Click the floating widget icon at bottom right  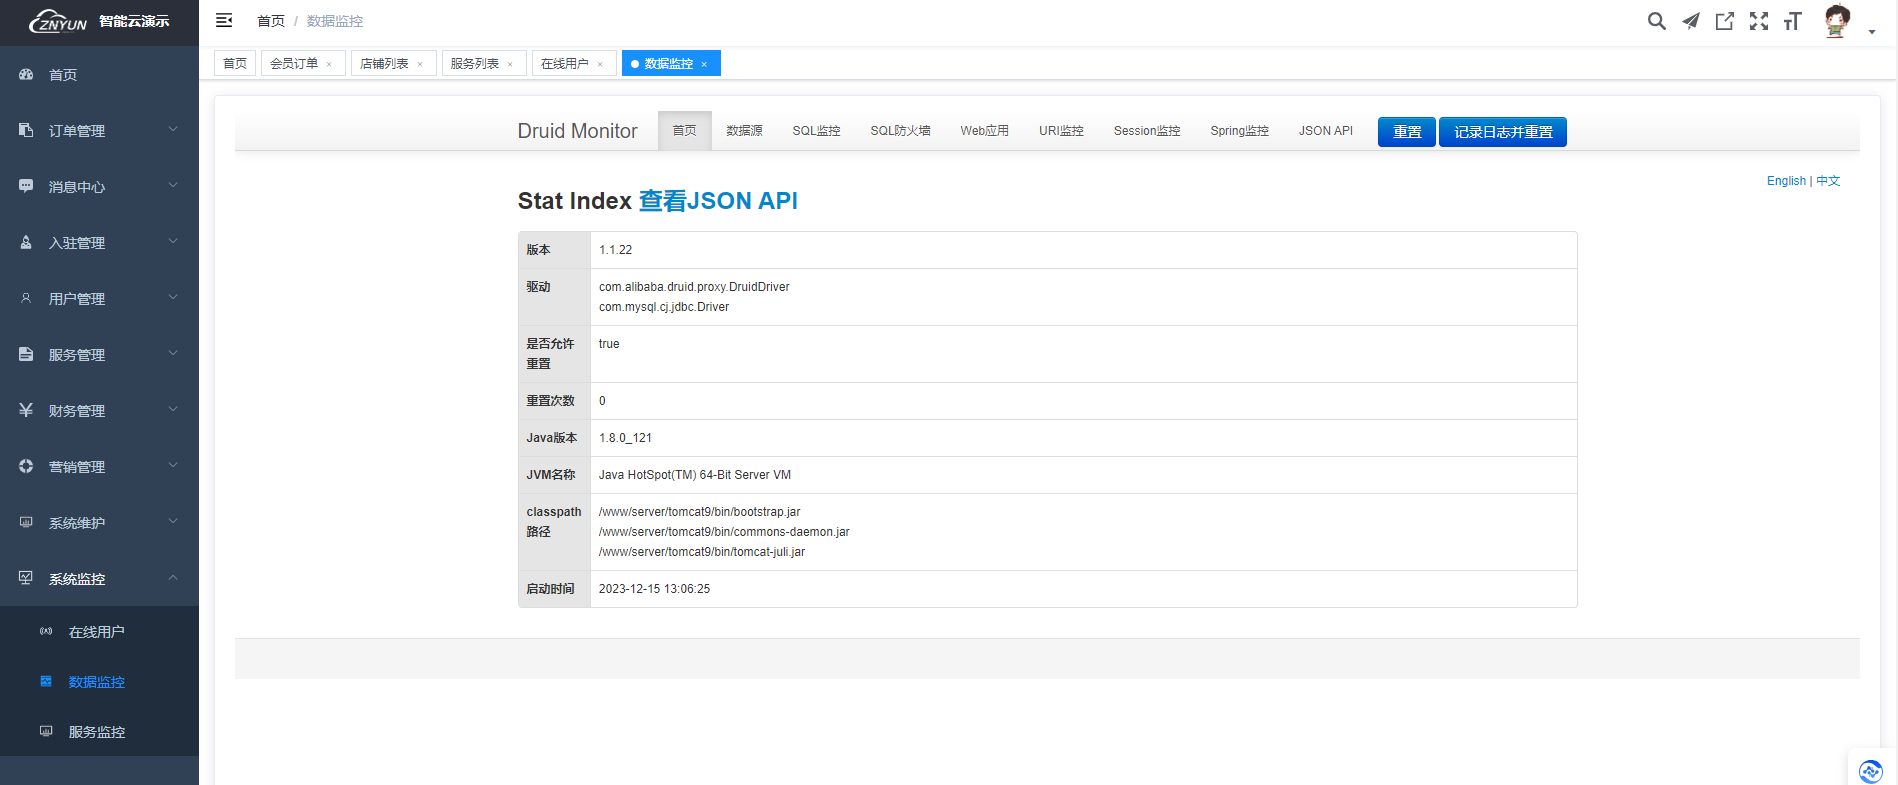tap(1870, 770)
